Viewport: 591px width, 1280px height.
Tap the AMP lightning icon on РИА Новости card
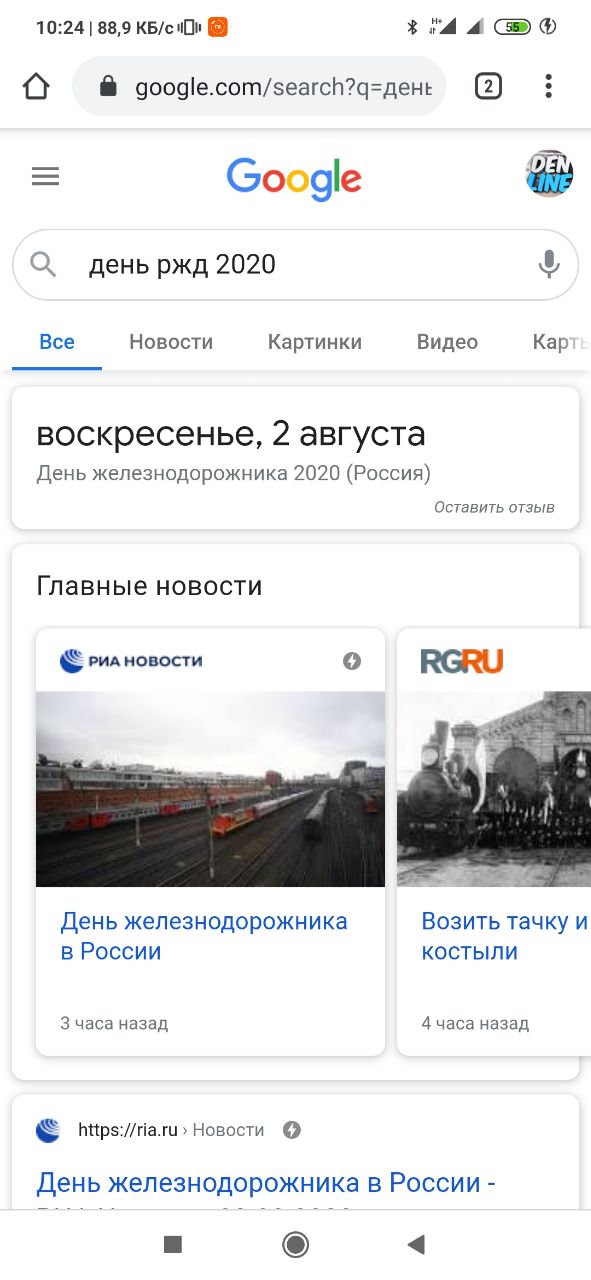point(352,661)
